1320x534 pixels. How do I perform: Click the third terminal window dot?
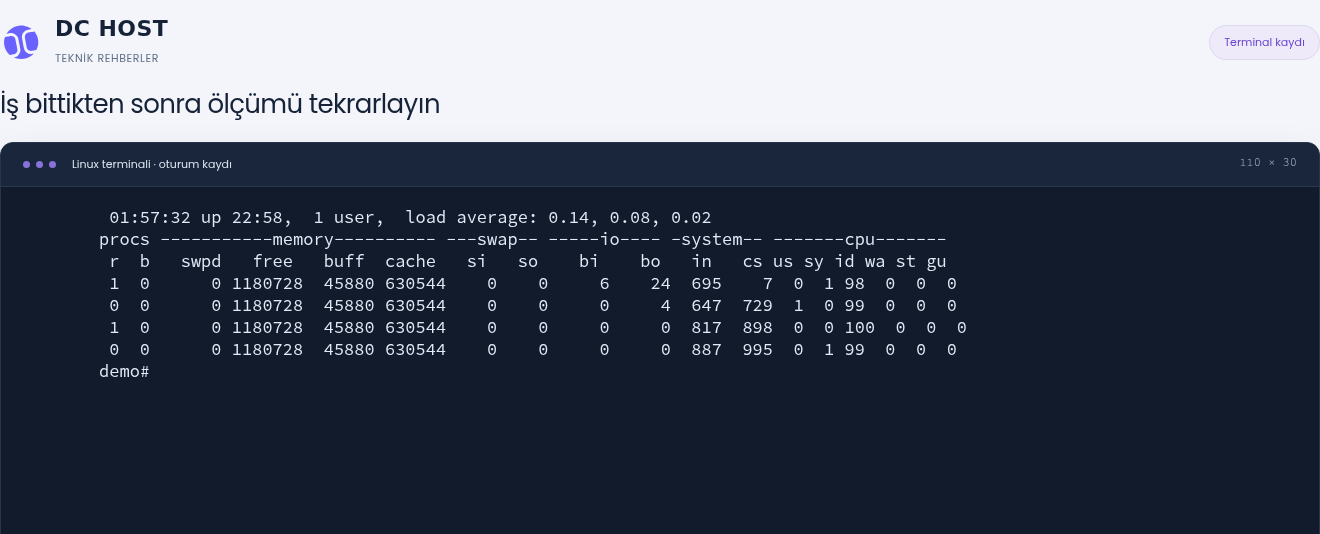tap(53, 164)
